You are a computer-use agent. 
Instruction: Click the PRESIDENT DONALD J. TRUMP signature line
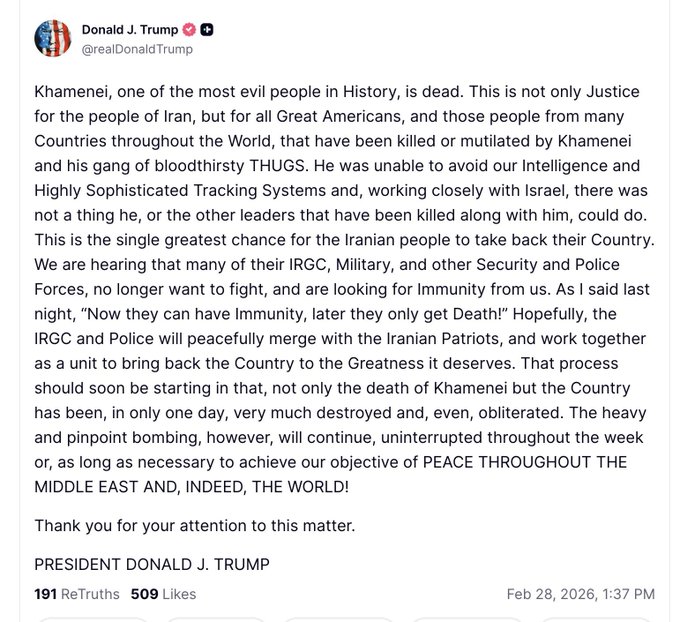tap(152, 564)
